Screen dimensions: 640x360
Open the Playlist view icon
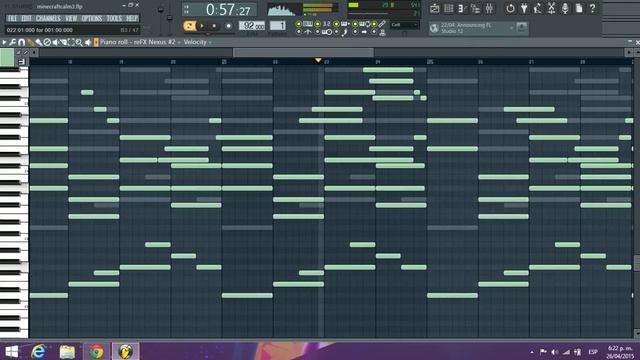click(435, 8)
